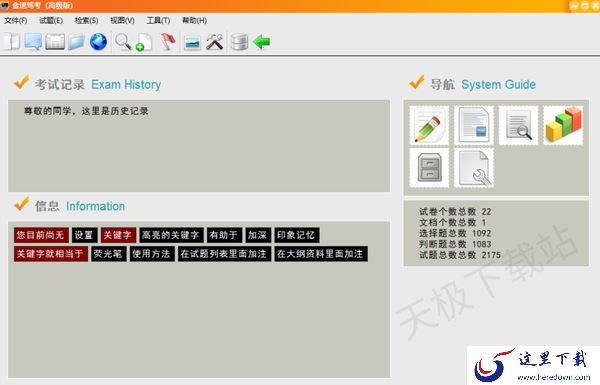Viewport: 600px width, 385px height.
Task: Click the black 设置 tag
Action: pyautogui.click(x=84, y=235)
